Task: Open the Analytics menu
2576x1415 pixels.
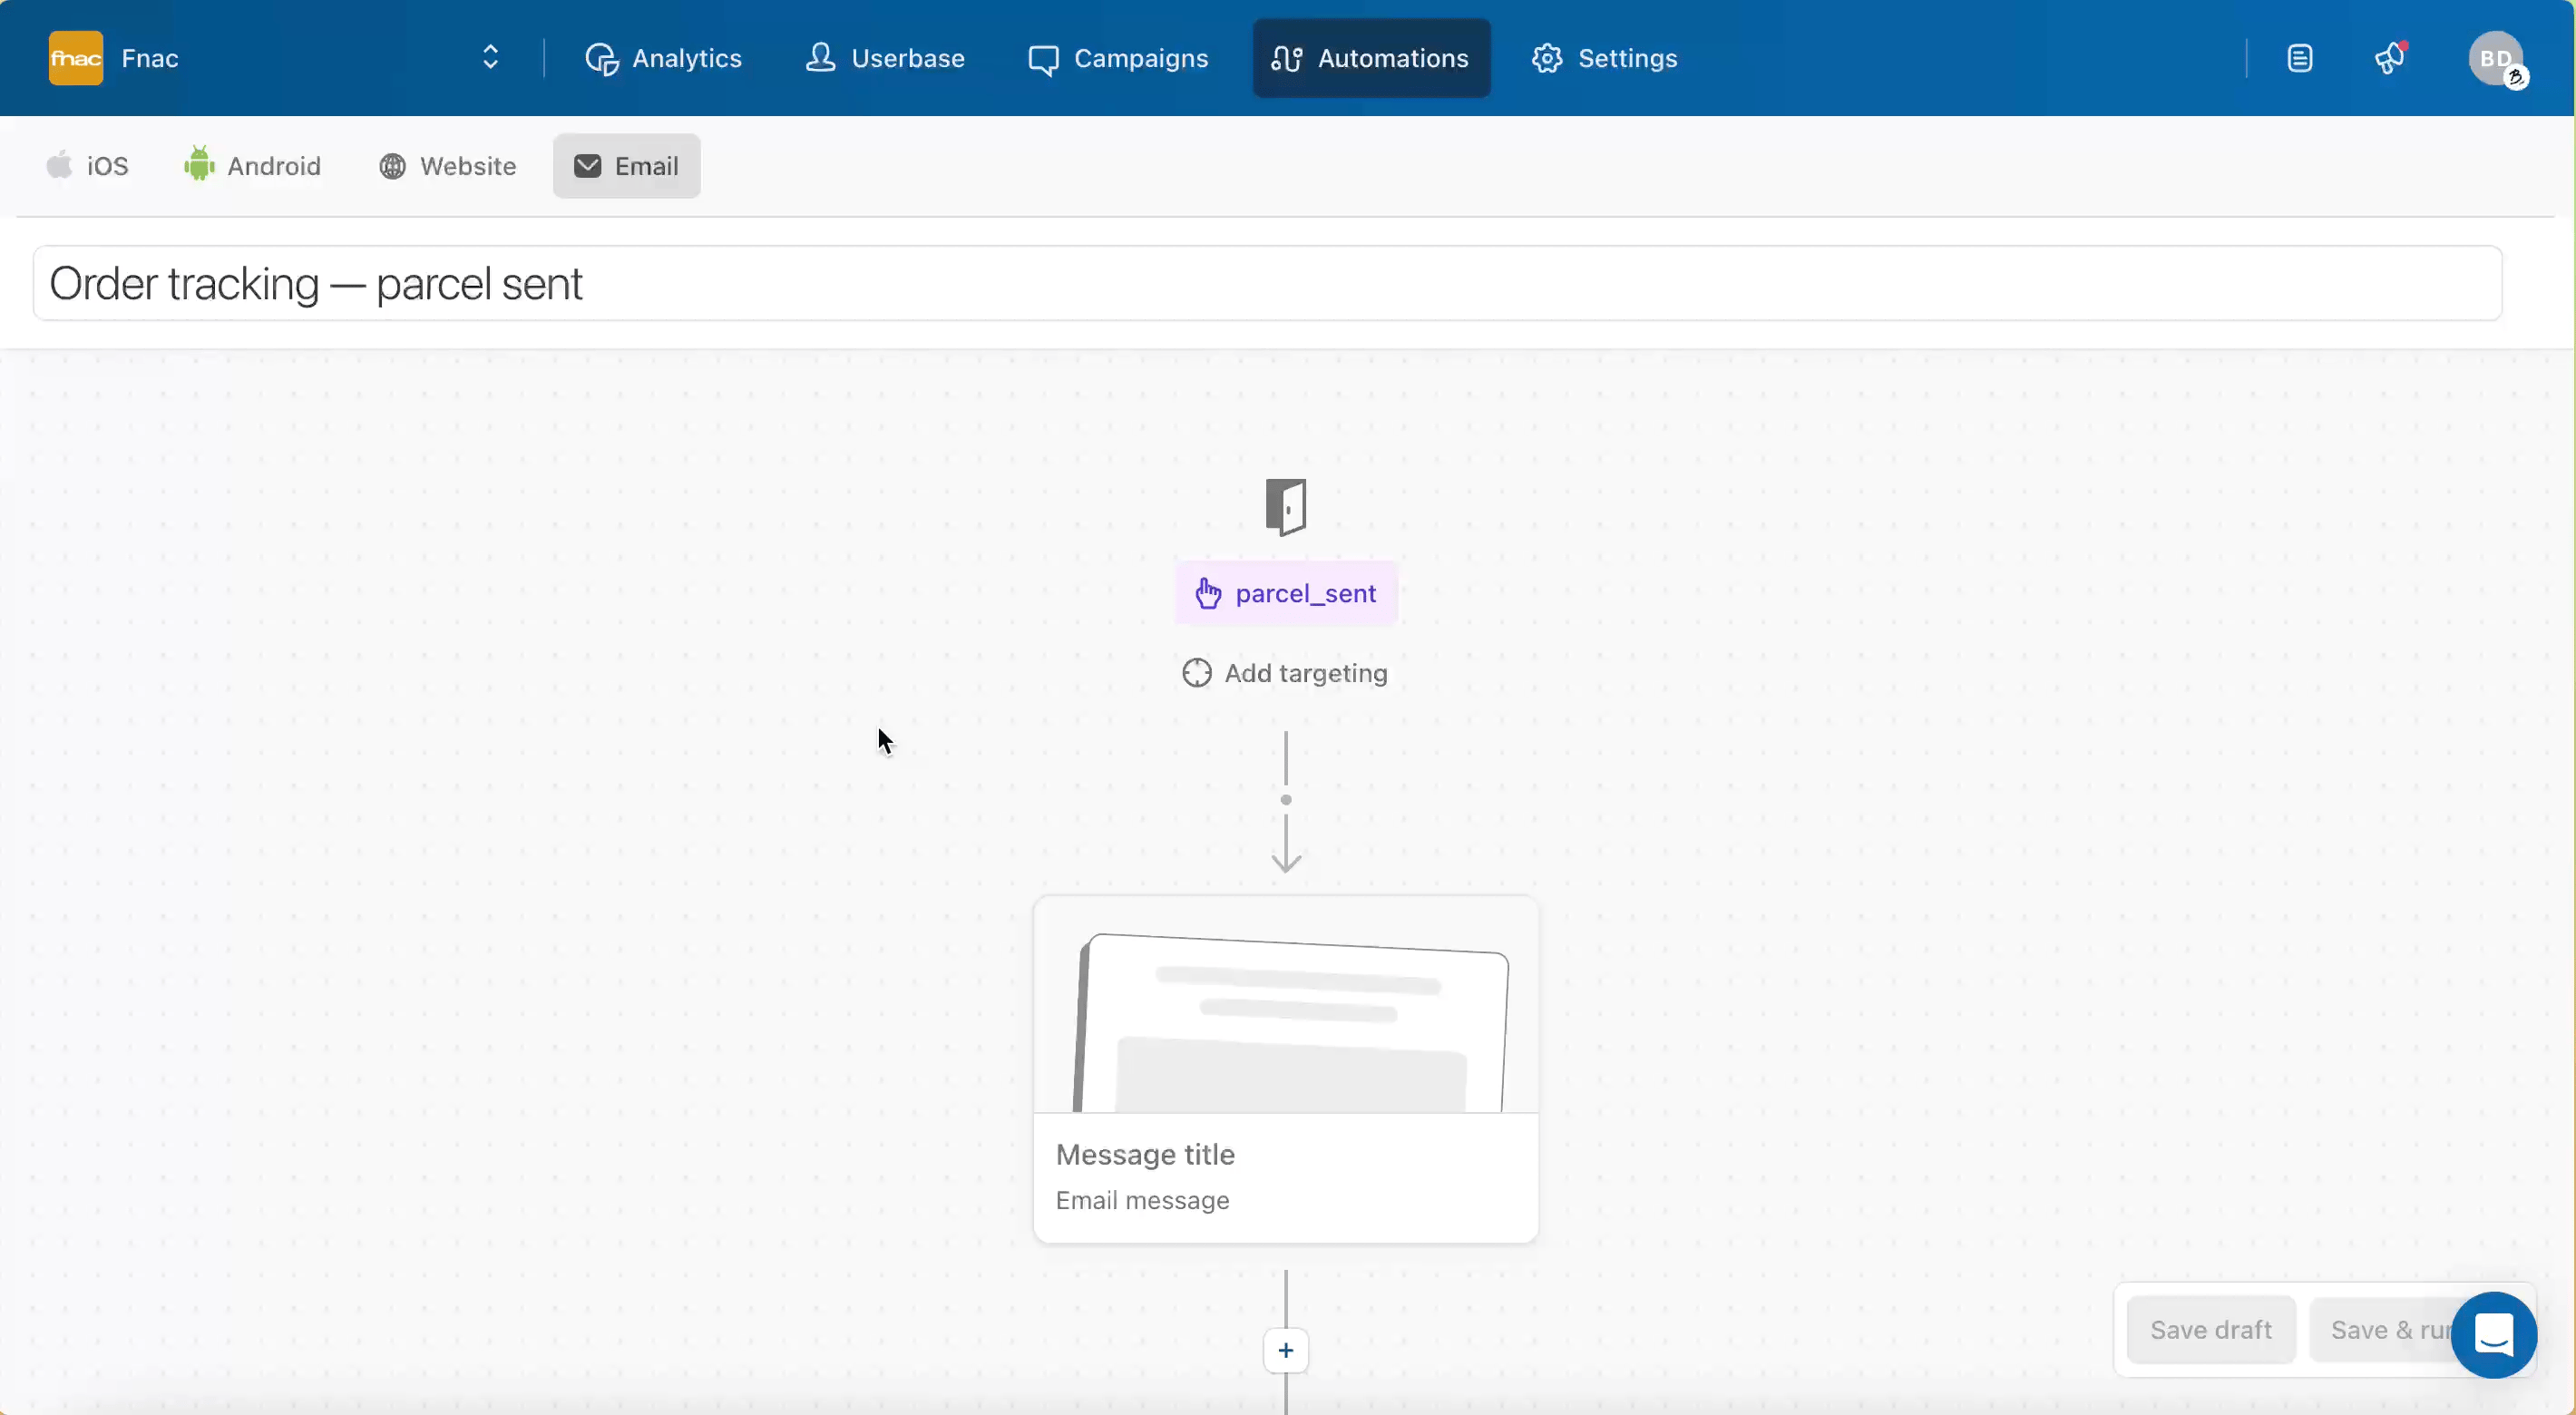Action: pos(663,58)
